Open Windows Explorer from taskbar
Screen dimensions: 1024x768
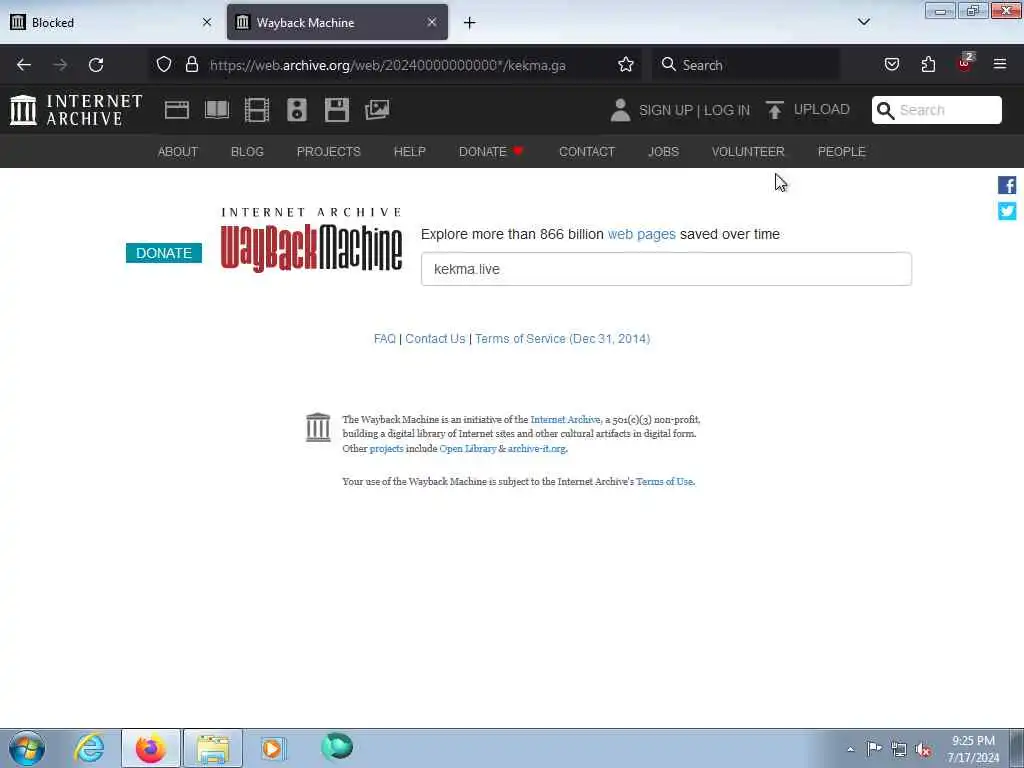pyautogui.click(x=213, y=748)
